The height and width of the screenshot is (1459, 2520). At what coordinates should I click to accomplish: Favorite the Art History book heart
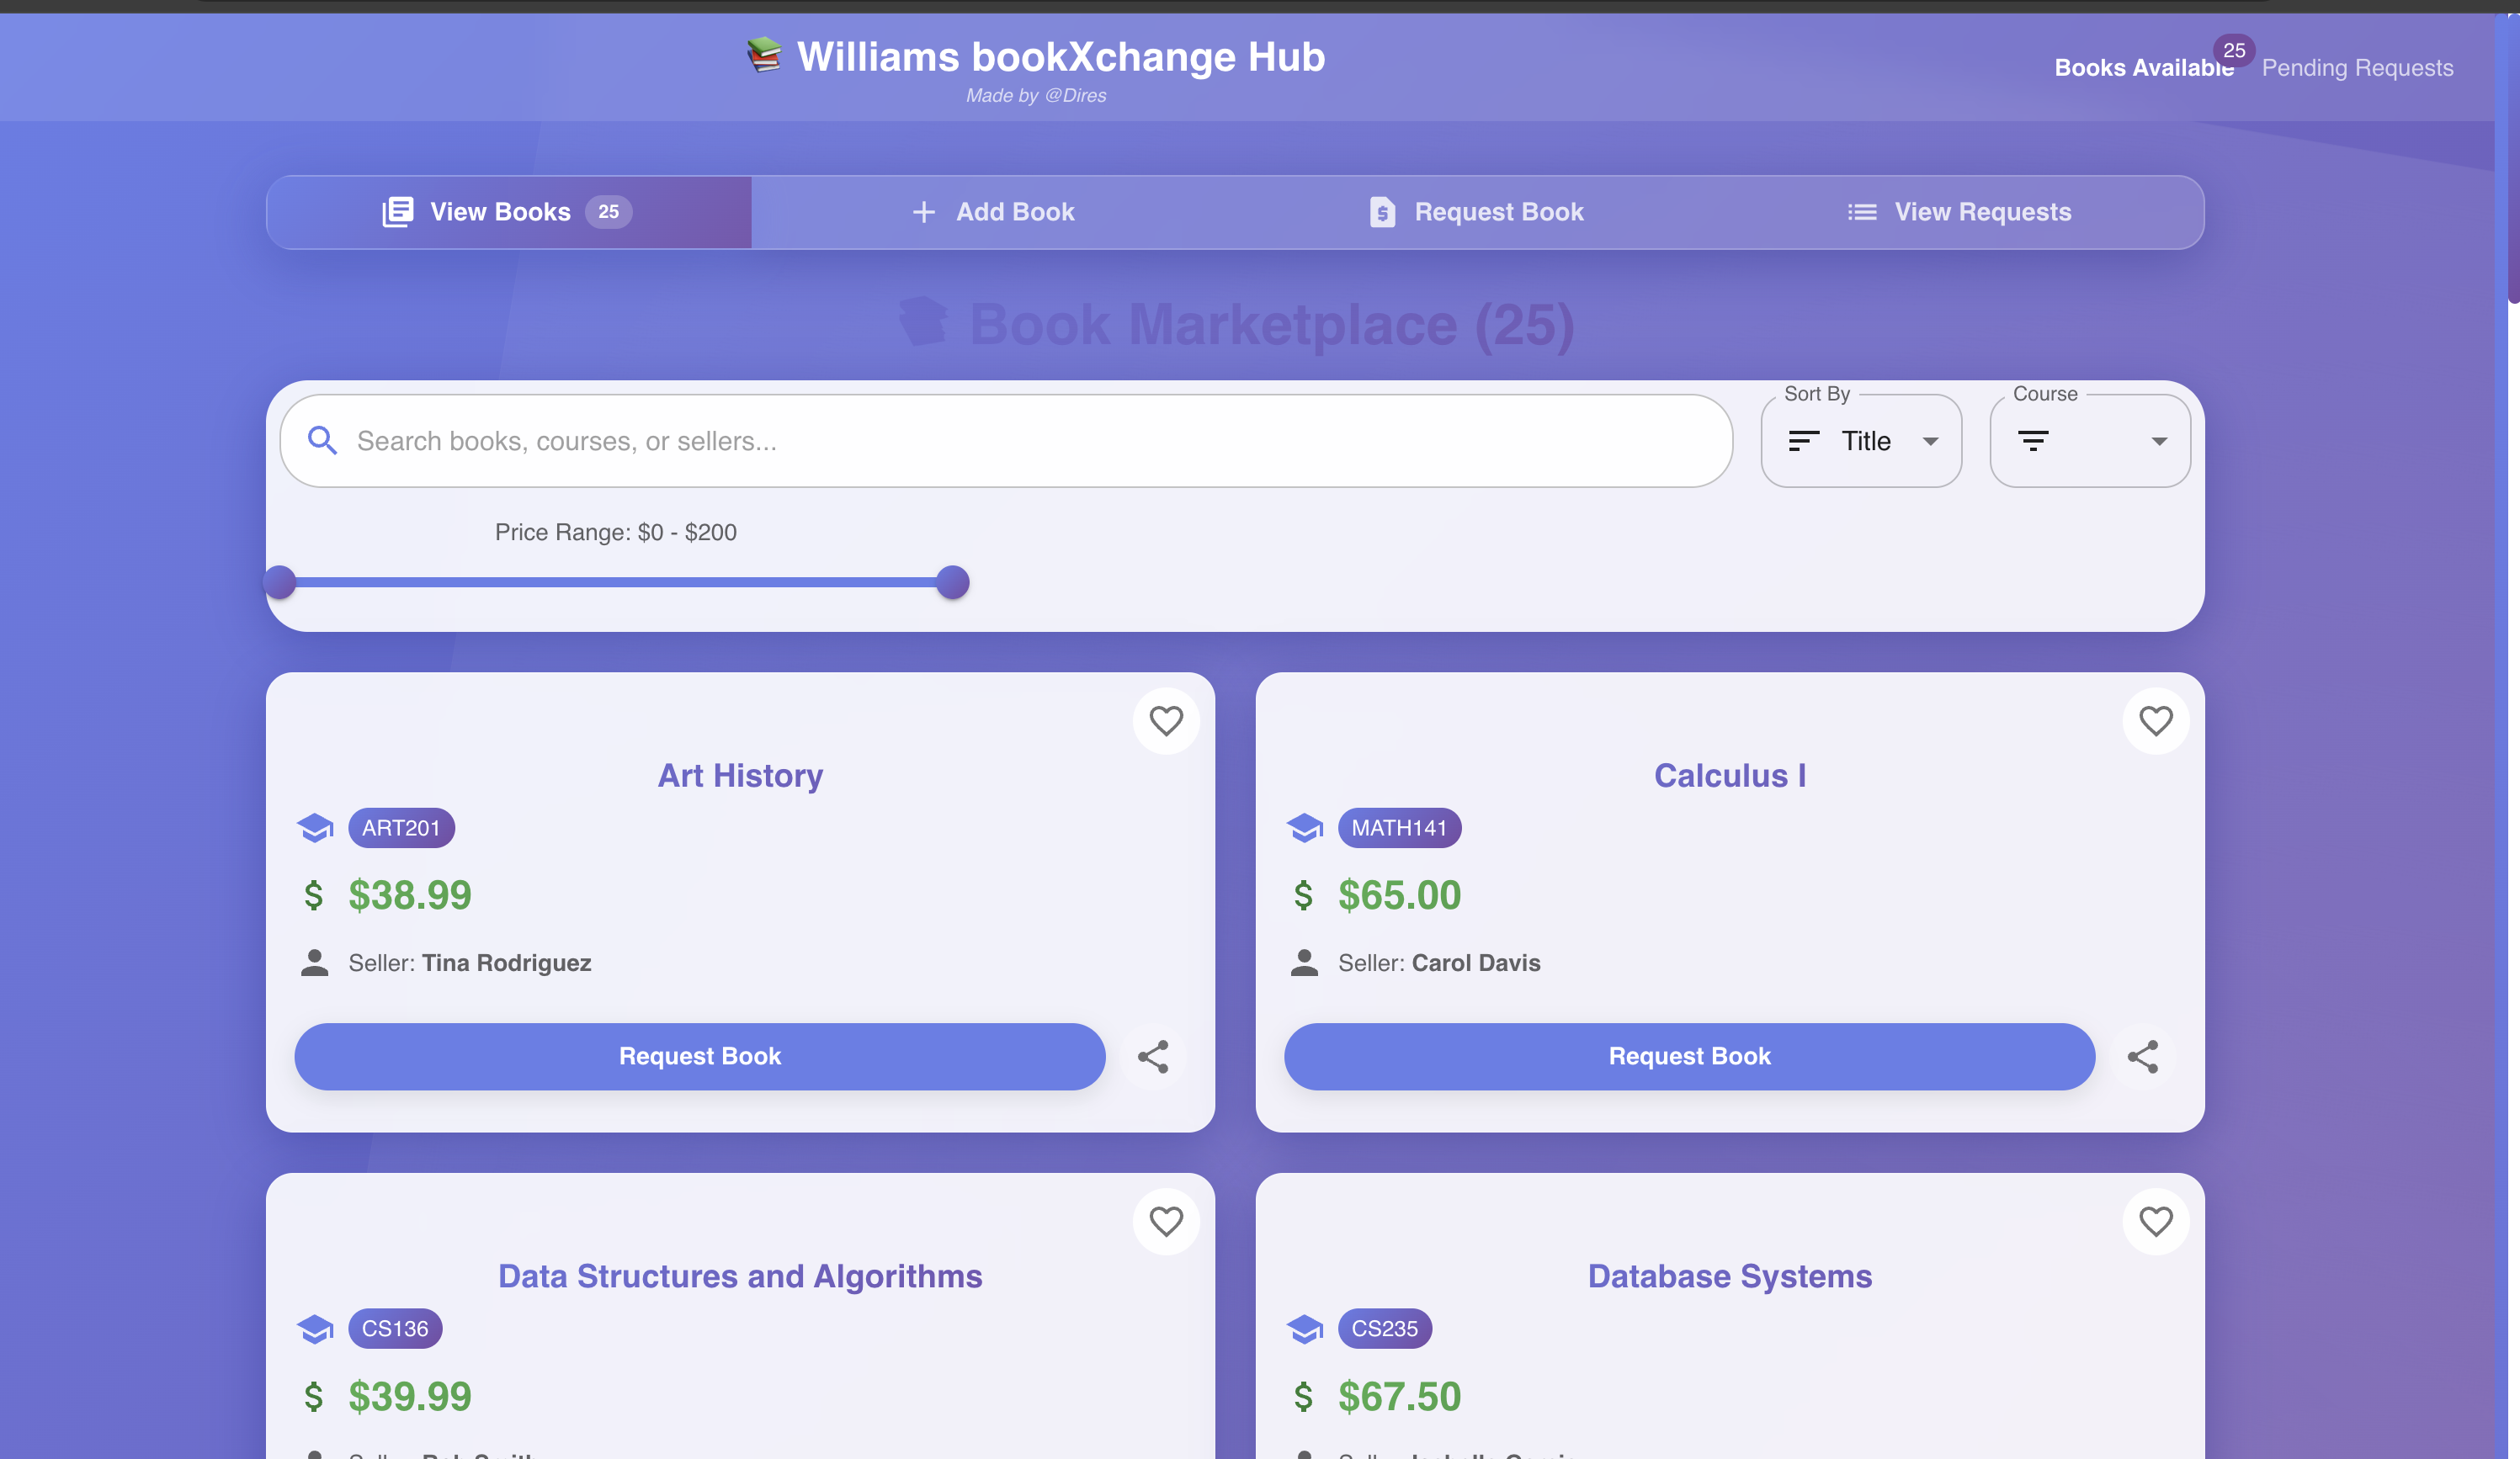click(x=1165, y=721)
